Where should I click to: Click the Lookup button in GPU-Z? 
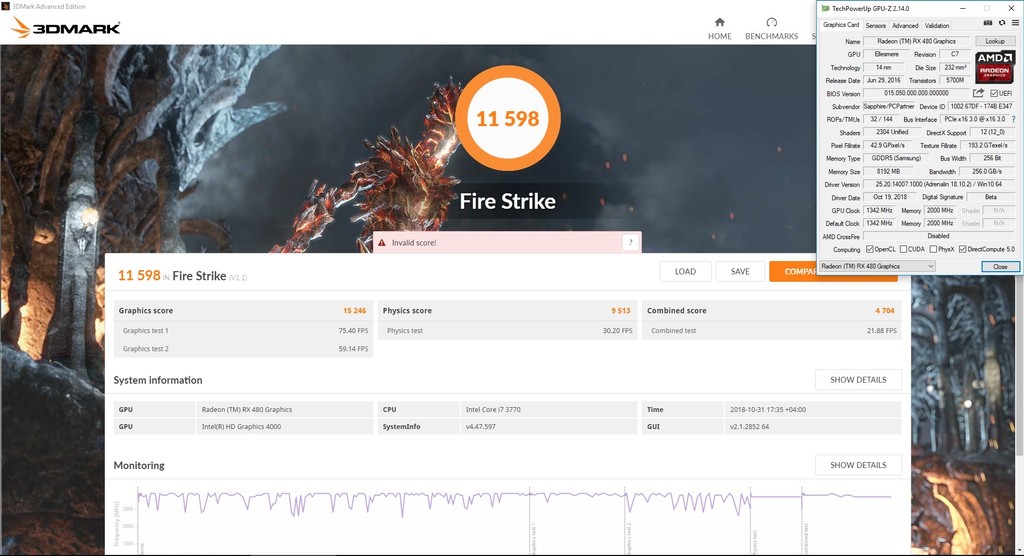995,41
